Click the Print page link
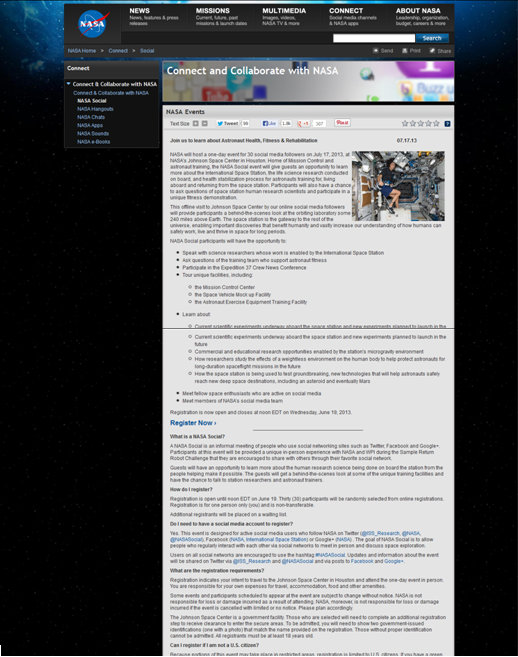The image size is (518, 657). [x=411, y=51]
